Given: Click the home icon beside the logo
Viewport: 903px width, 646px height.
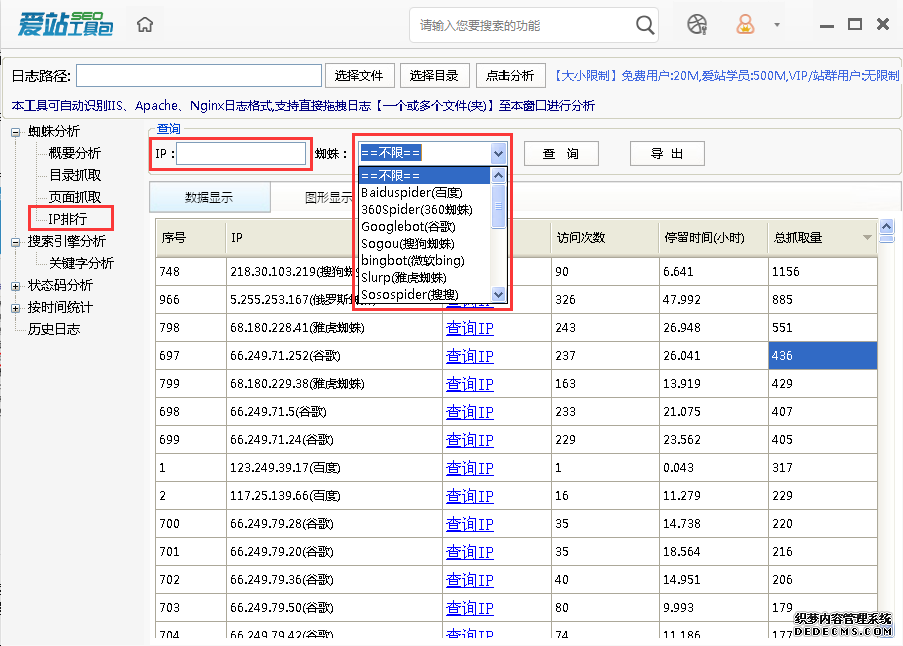Looking at the screenshot, I should pyautogui.click(x=145, y=25).
